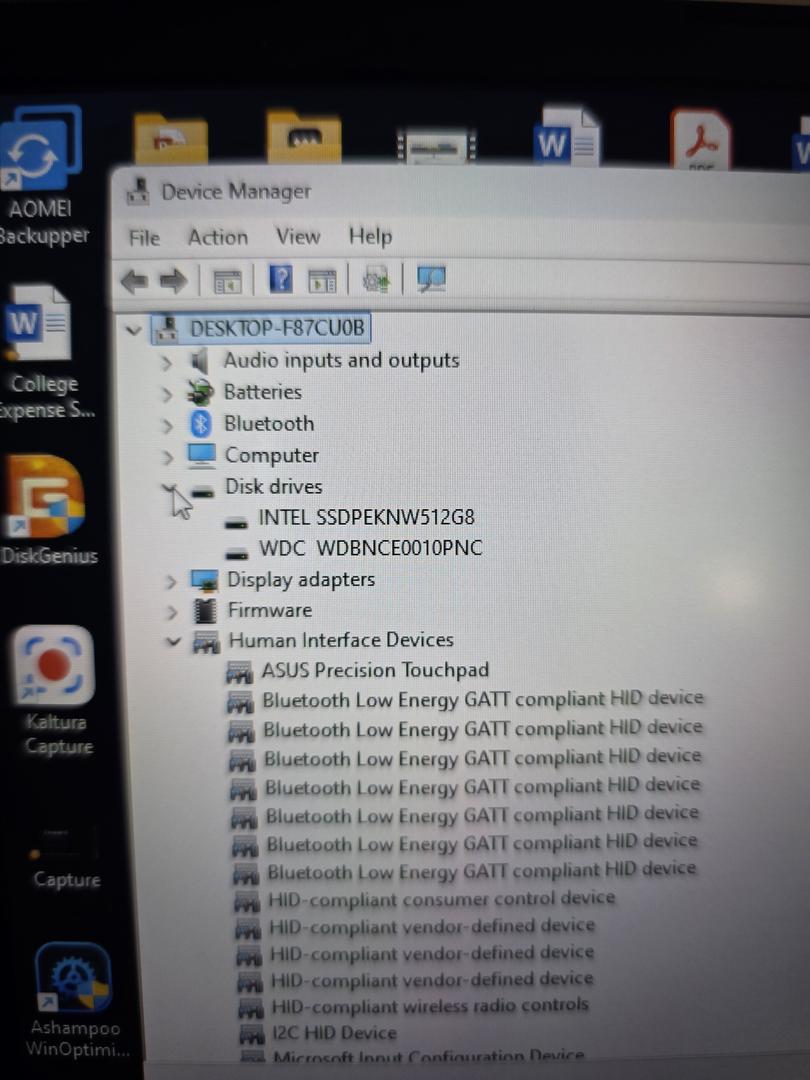Open the Action menu
The height and width of the screenshot is (1080, 810).
click(218, 237)
